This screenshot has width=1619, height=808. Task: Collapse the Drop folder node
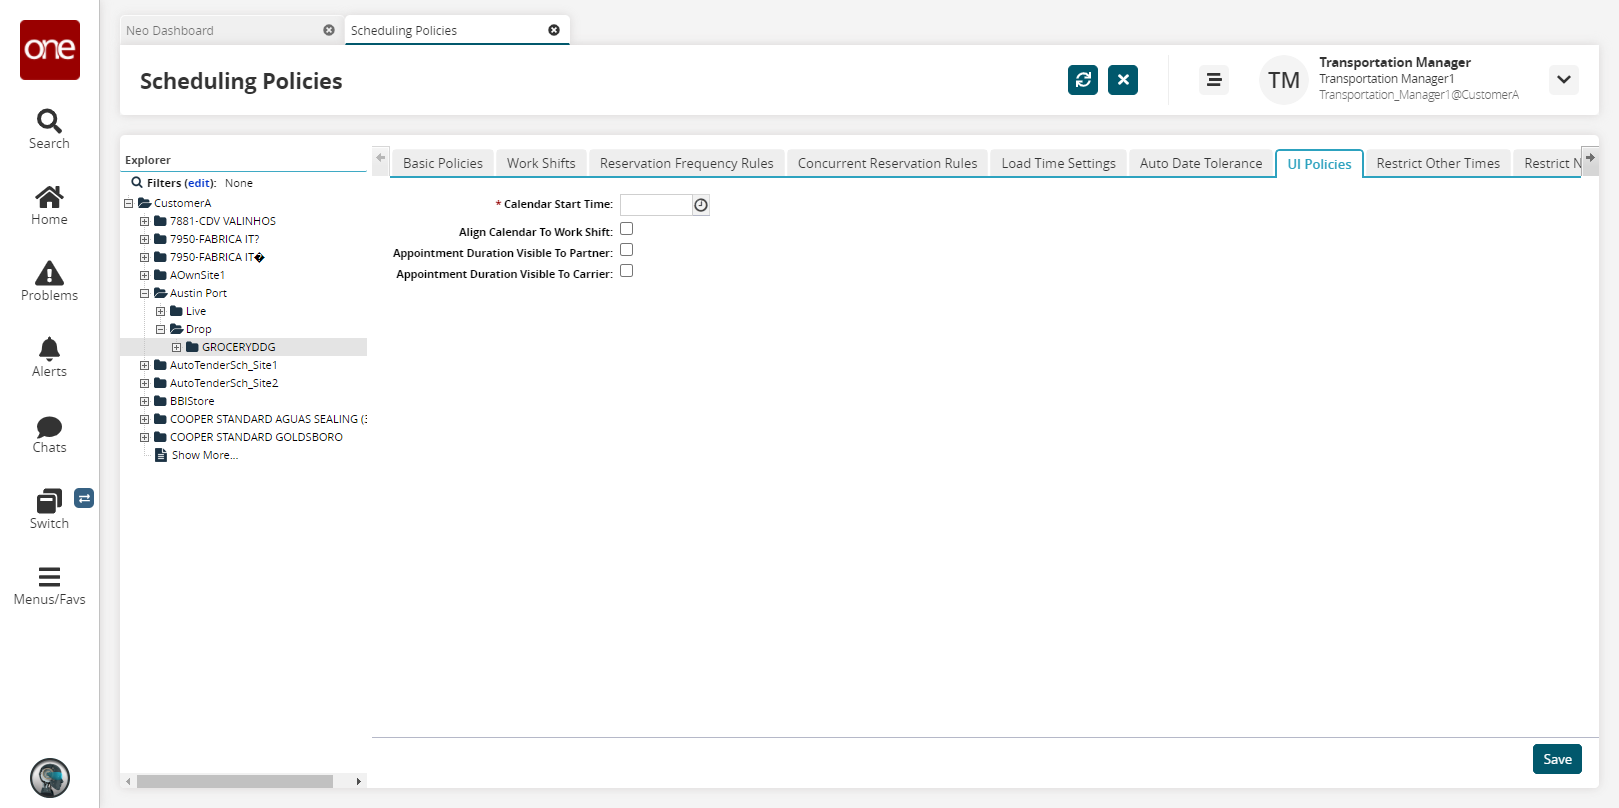(x=160, y=329)
